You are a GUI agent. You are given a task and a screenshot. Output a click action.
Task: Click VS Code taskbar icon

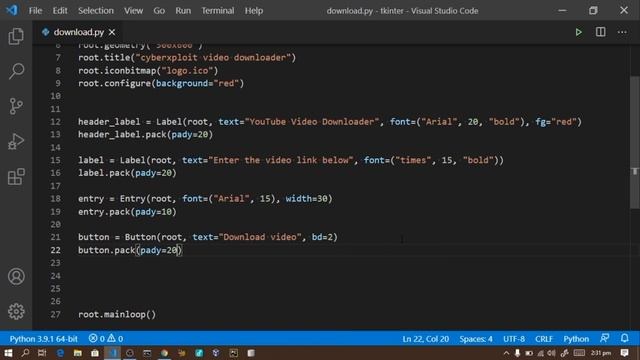(x=112, y=353)
